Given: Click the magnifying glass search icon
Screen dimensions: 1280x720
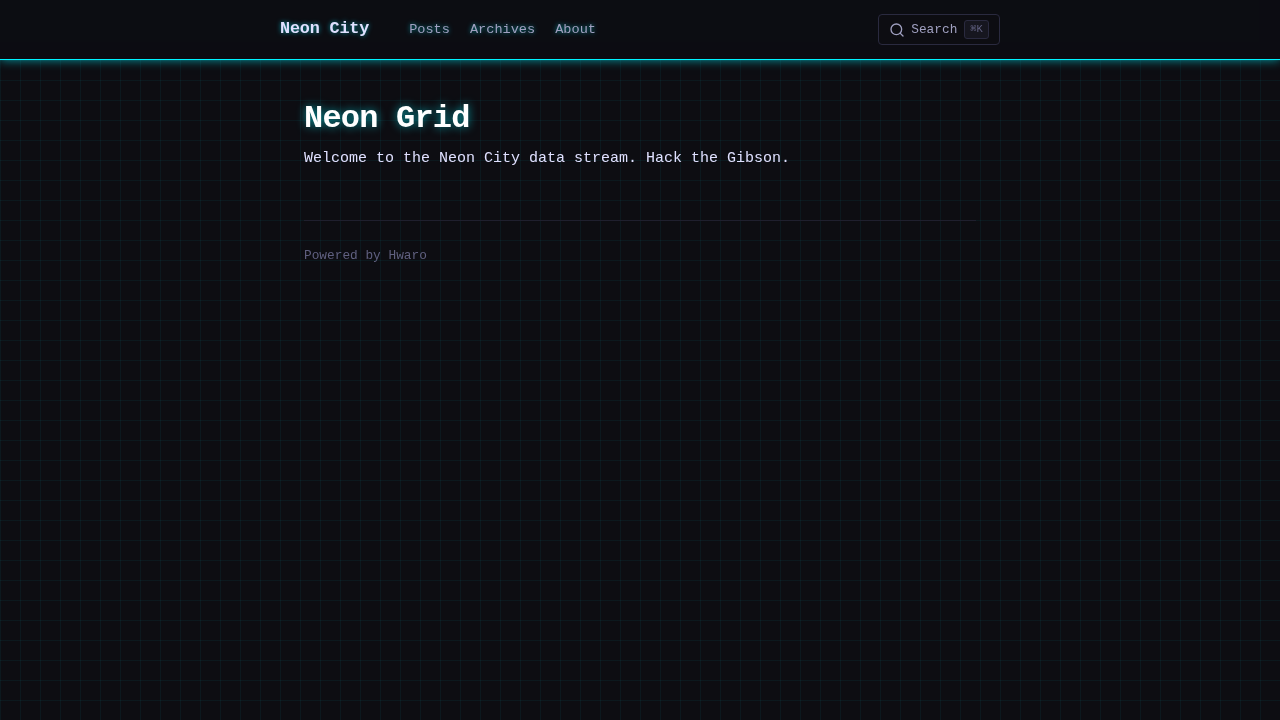Looking at the screenshot, I should 897,30.
